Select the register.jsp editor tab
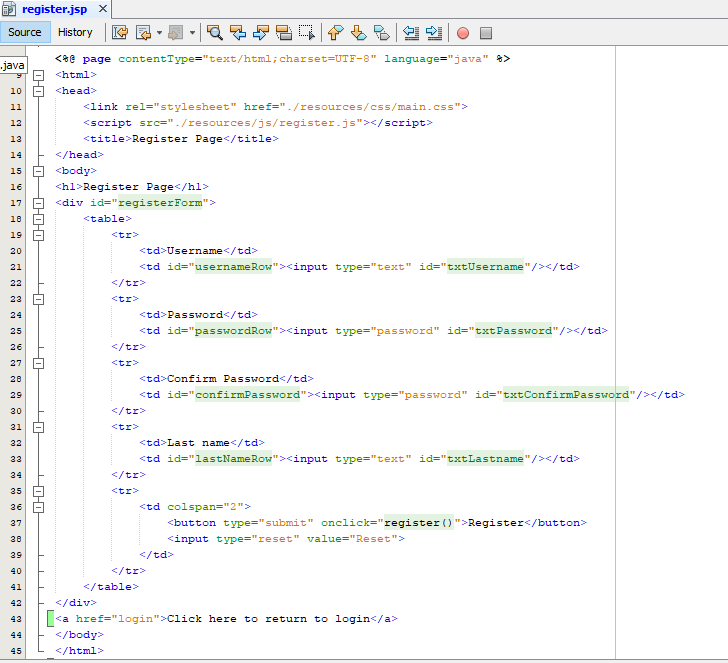This screenshot has height=663, width=728. tap(54, 9)
